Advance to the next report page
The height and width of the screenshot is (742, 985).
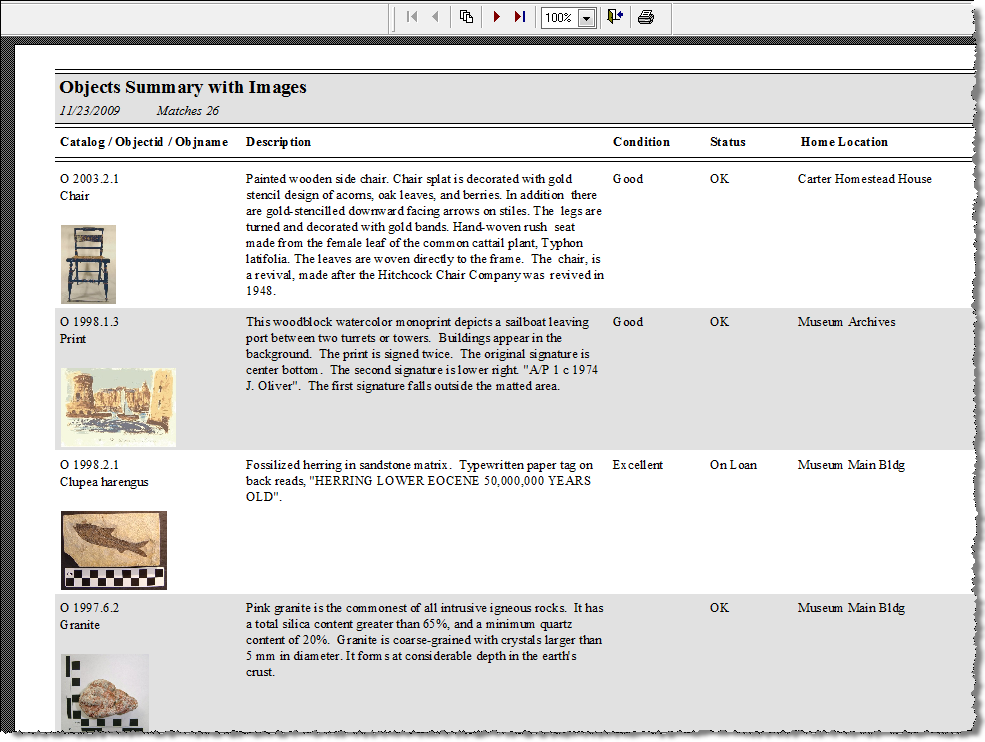click(497, 16)
